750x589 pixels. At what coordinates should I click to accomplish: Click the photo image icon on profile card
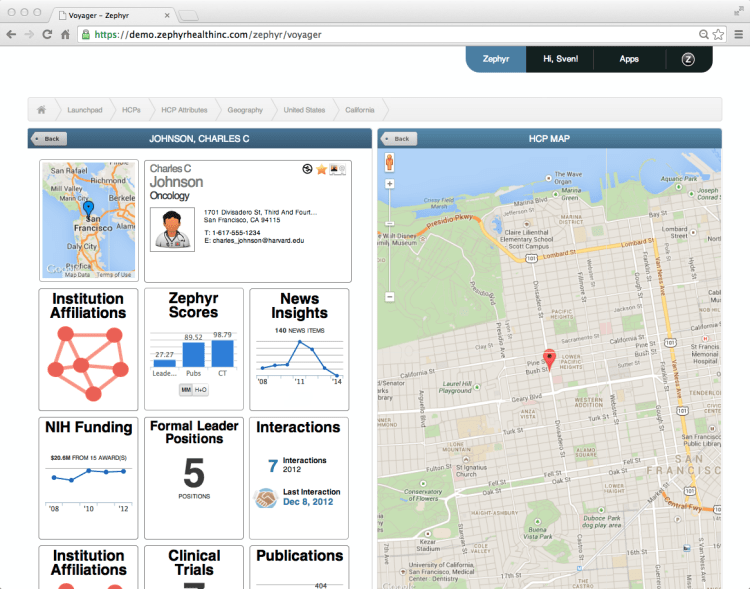(x=337, y=169)
